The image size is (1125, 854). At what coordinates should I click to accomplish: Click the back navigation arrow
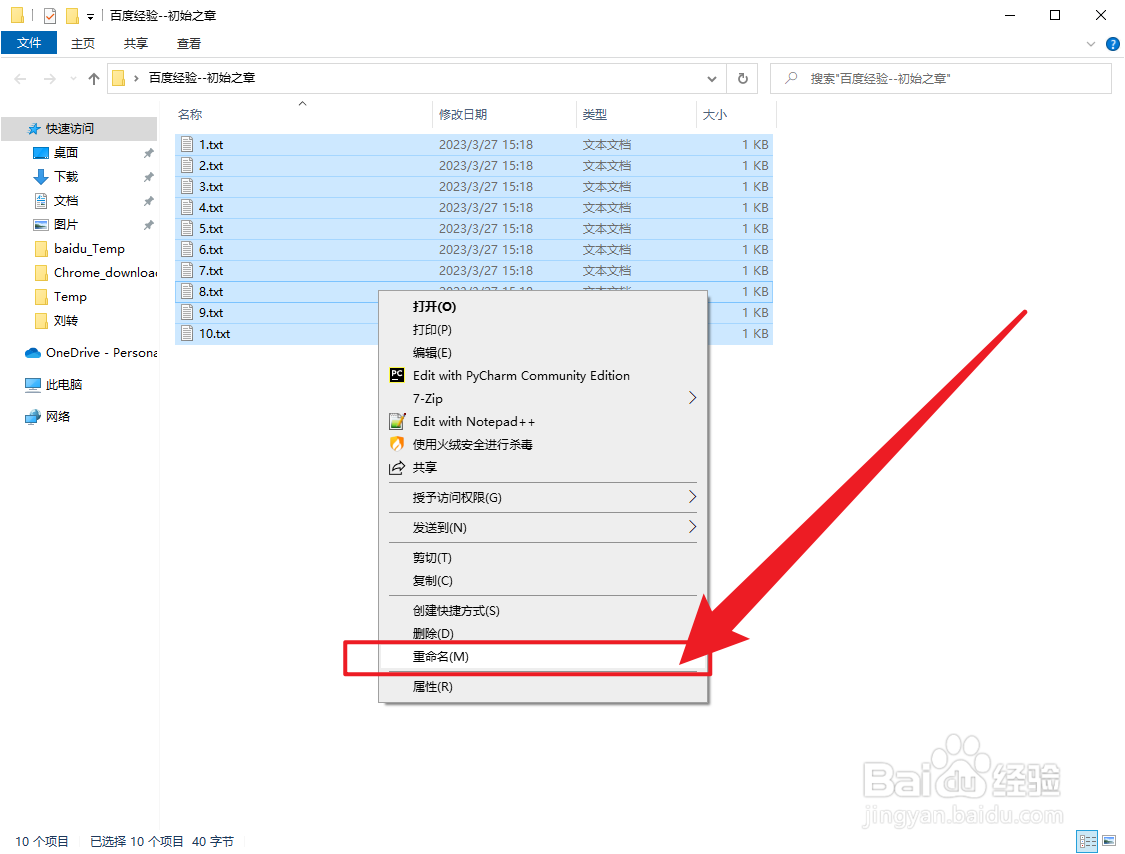pyautogui.click(x=20, y=77)
